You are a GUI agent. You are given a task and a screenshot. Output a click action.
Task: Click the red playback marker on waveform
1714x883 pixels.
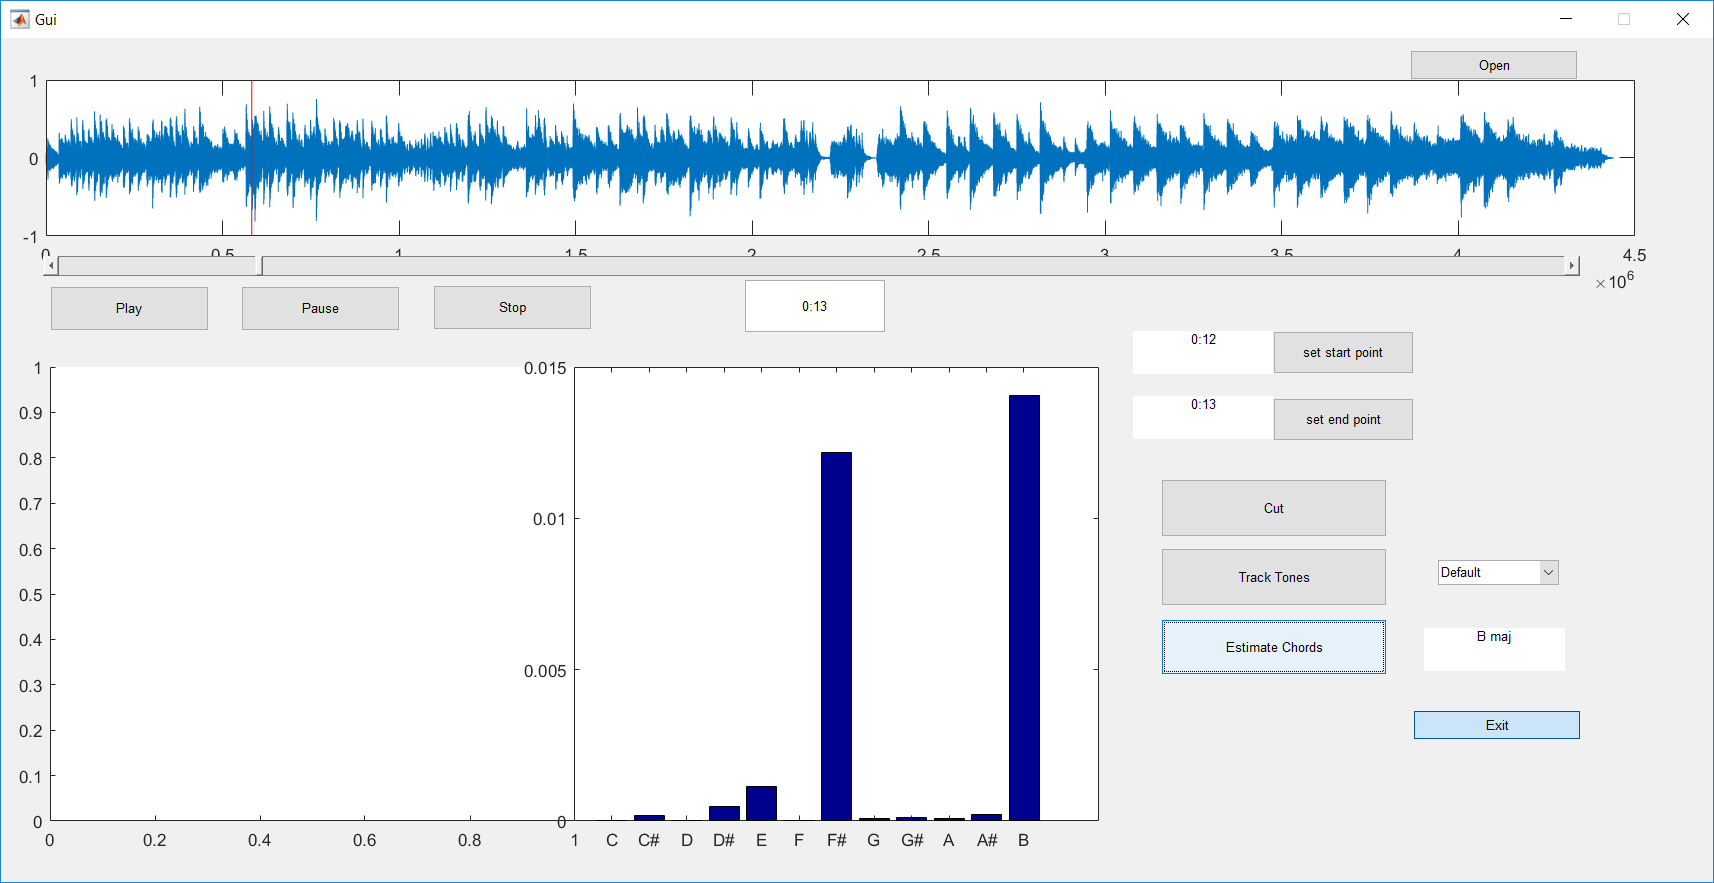click(252, 158)
